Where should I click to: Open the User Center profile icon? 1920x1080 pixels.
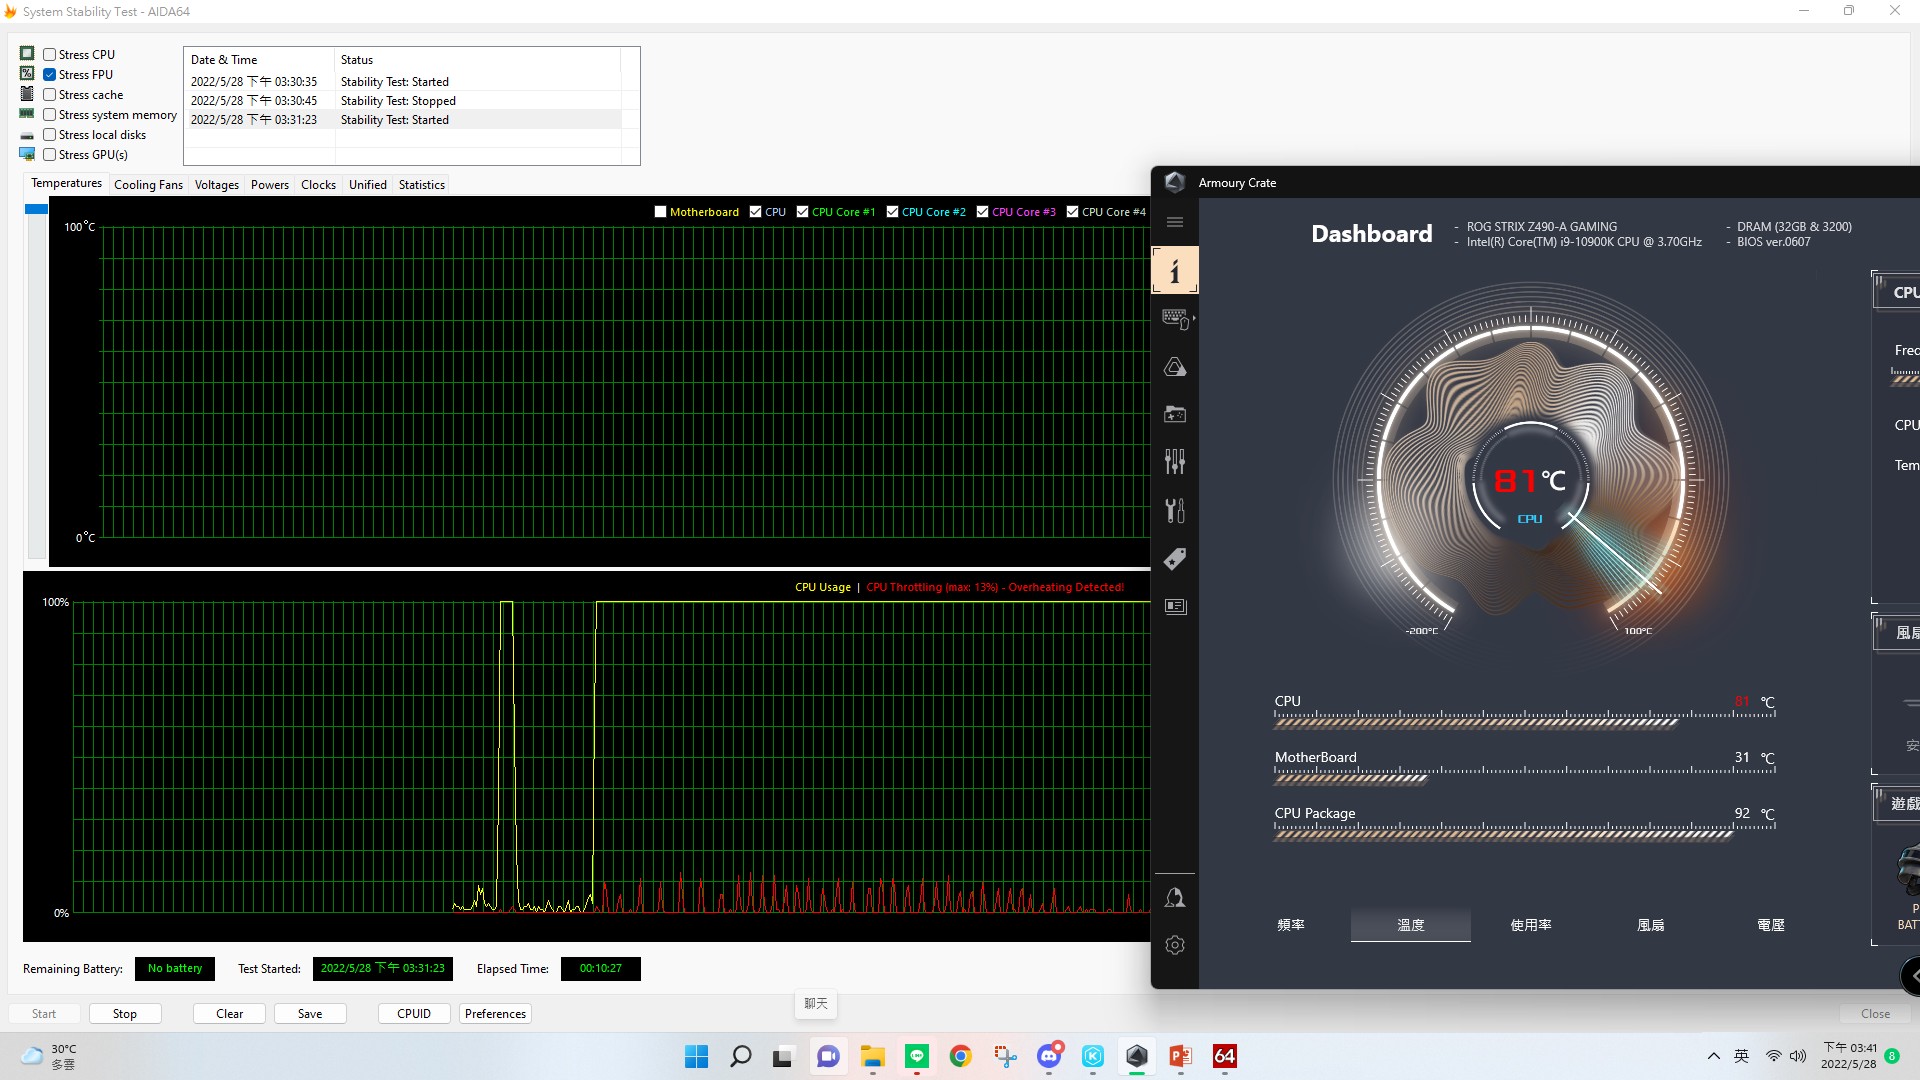1175,898
